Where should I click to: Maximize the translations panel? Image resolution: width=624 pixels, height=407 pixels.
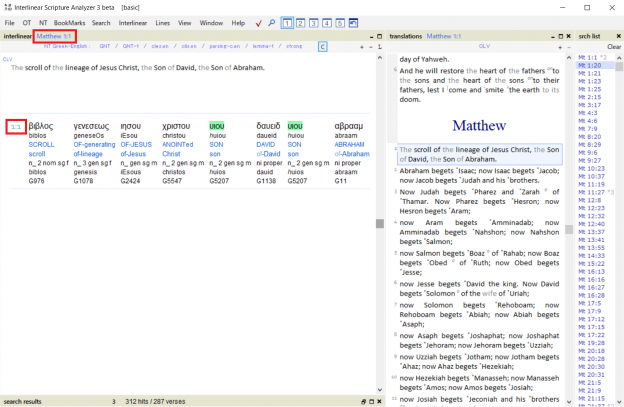coord(561,36)
